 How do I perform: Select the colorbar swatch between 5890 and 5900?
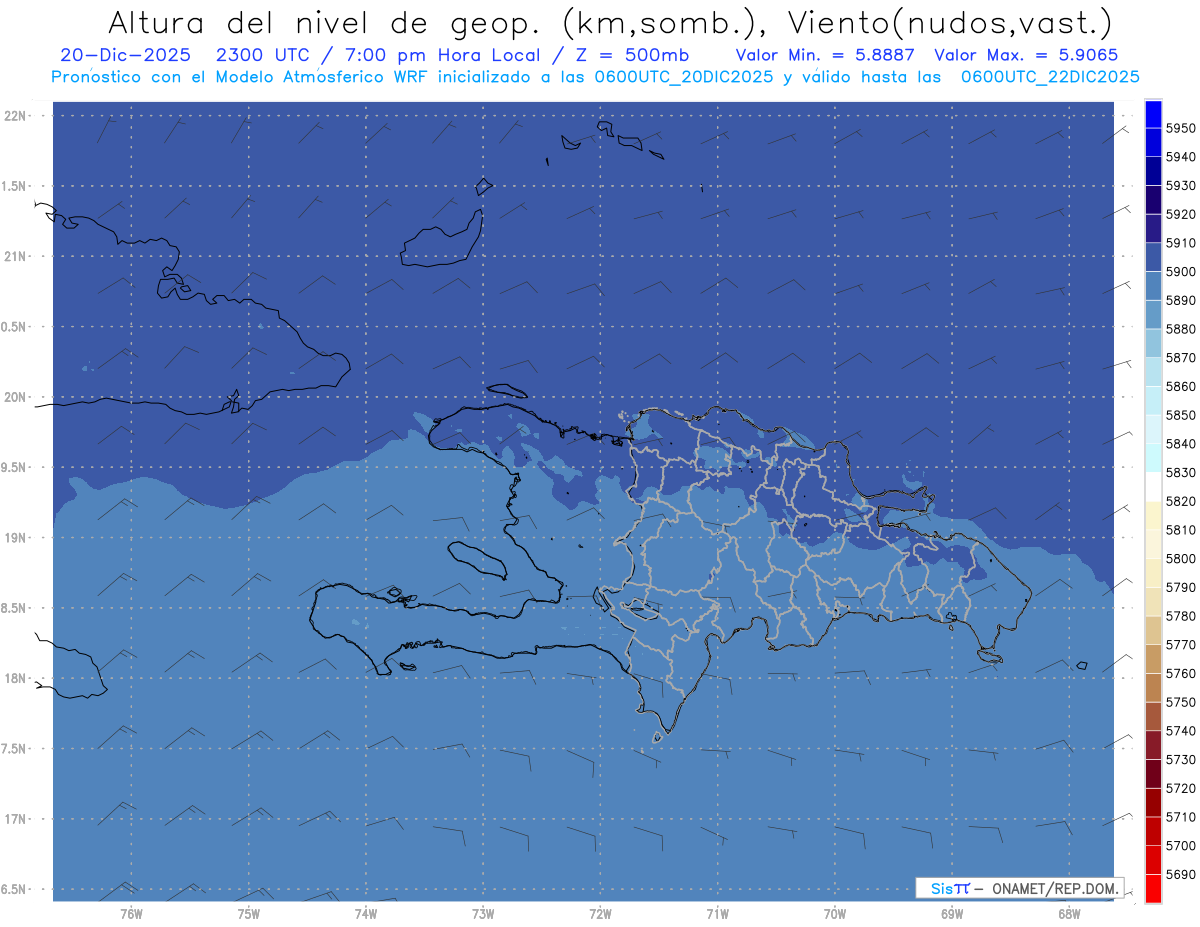point(1153,286)
